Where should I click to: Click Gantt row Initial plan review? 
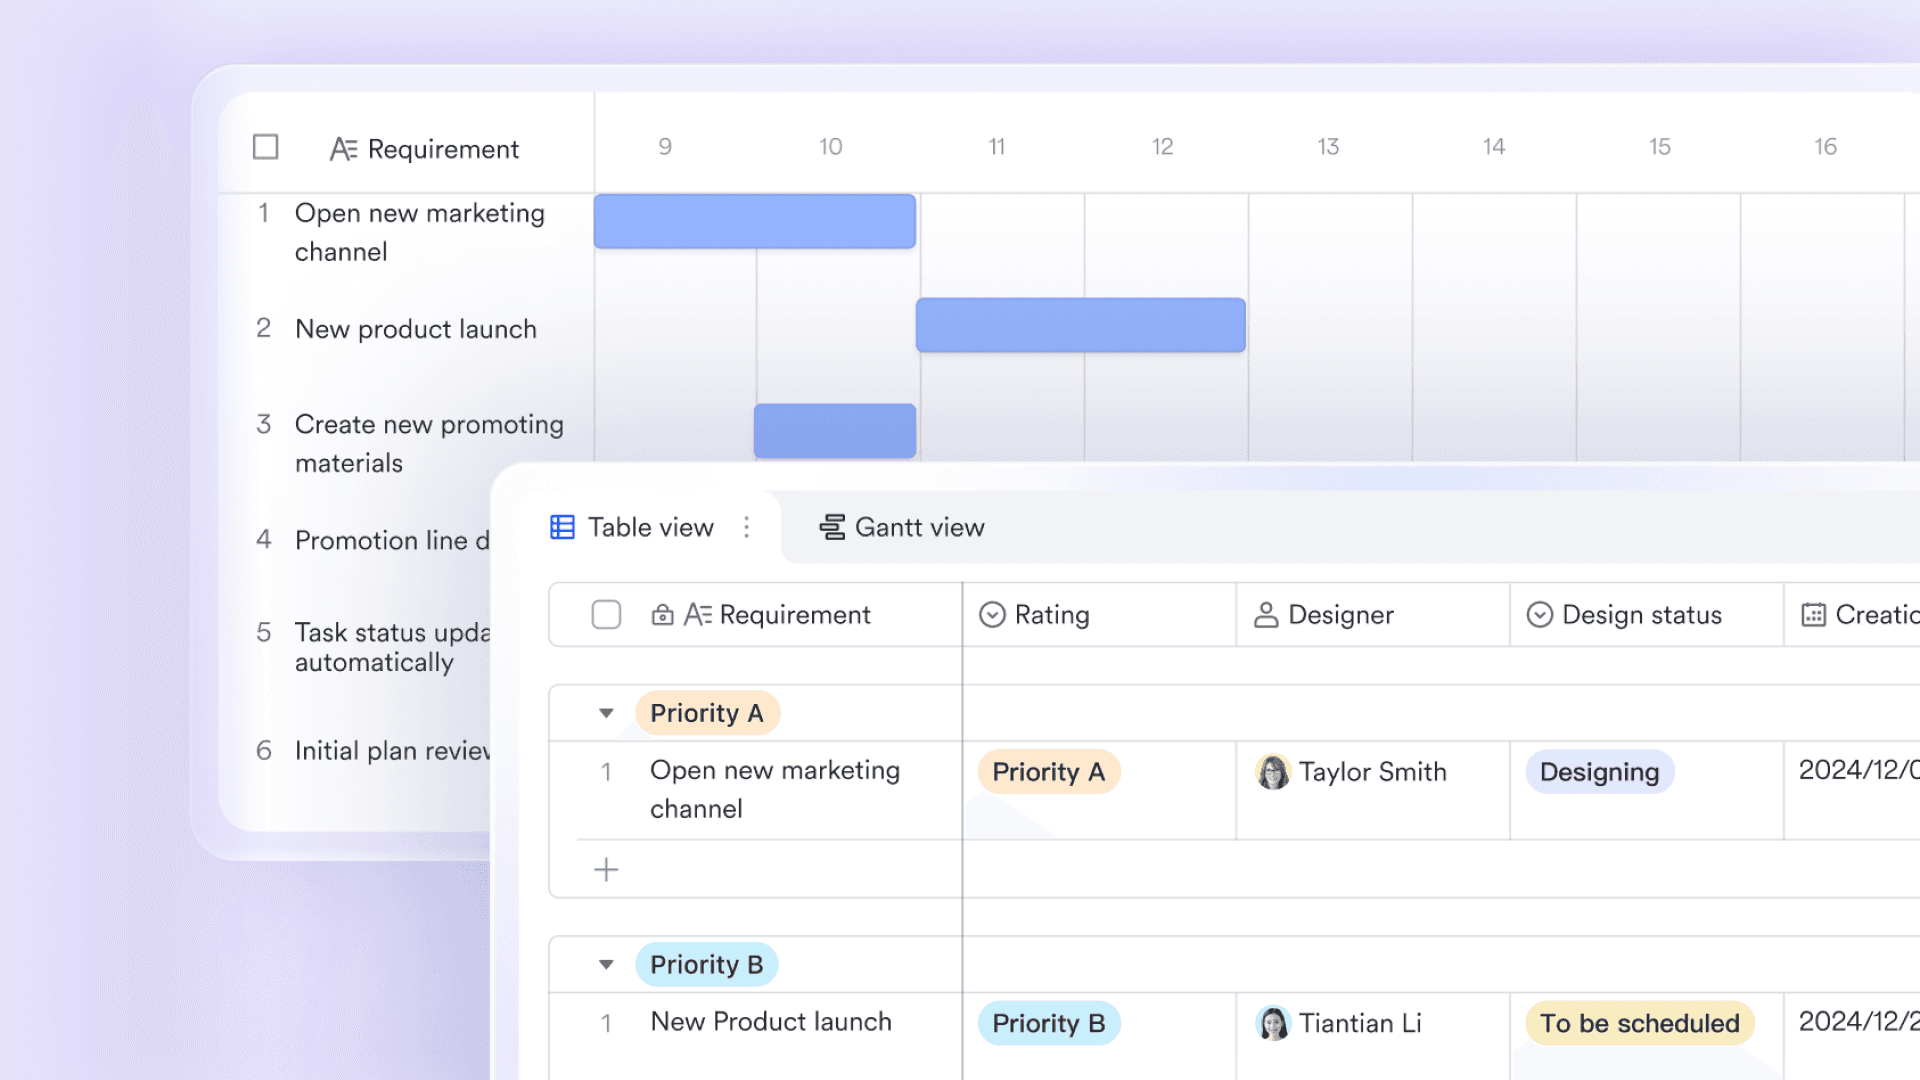(392, 751)
